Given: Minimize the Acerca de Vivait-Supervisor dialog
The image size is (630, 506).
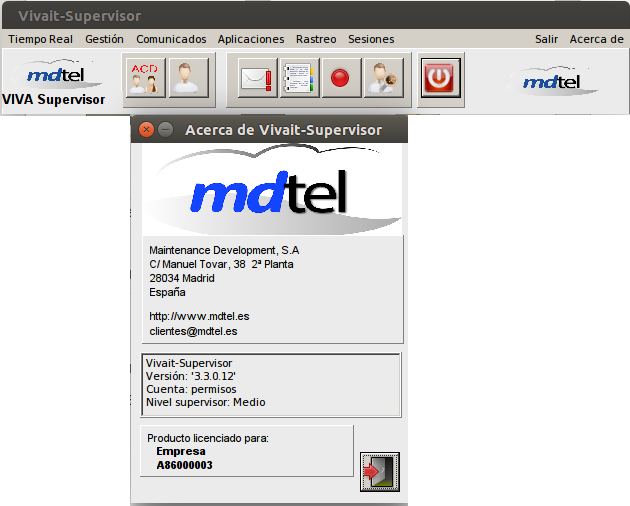Looking at the screenshot, I should (x=165, y=129).
